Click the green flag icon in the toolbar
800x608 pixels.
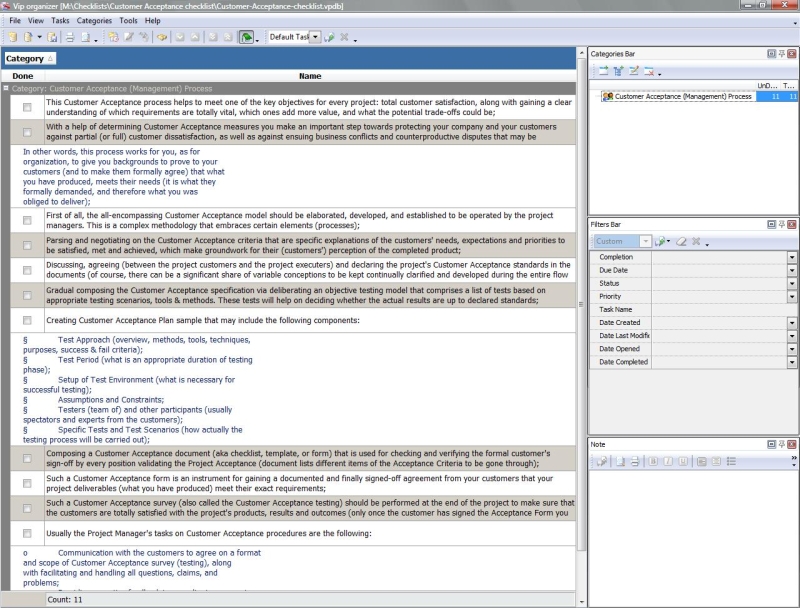tap(246, 37)
